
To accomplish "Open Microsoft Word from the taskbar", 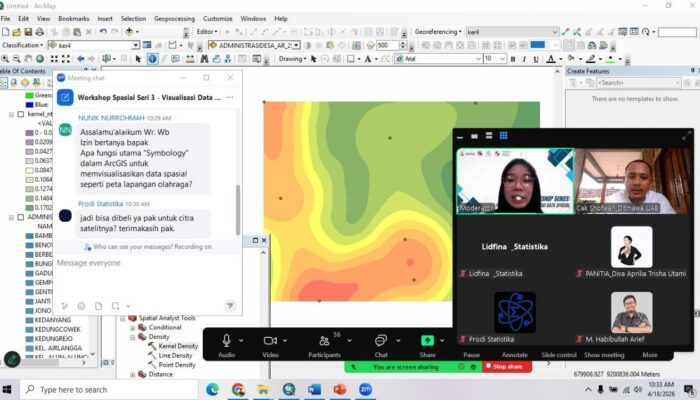I will pyautogui.click(x=314, y=390).
